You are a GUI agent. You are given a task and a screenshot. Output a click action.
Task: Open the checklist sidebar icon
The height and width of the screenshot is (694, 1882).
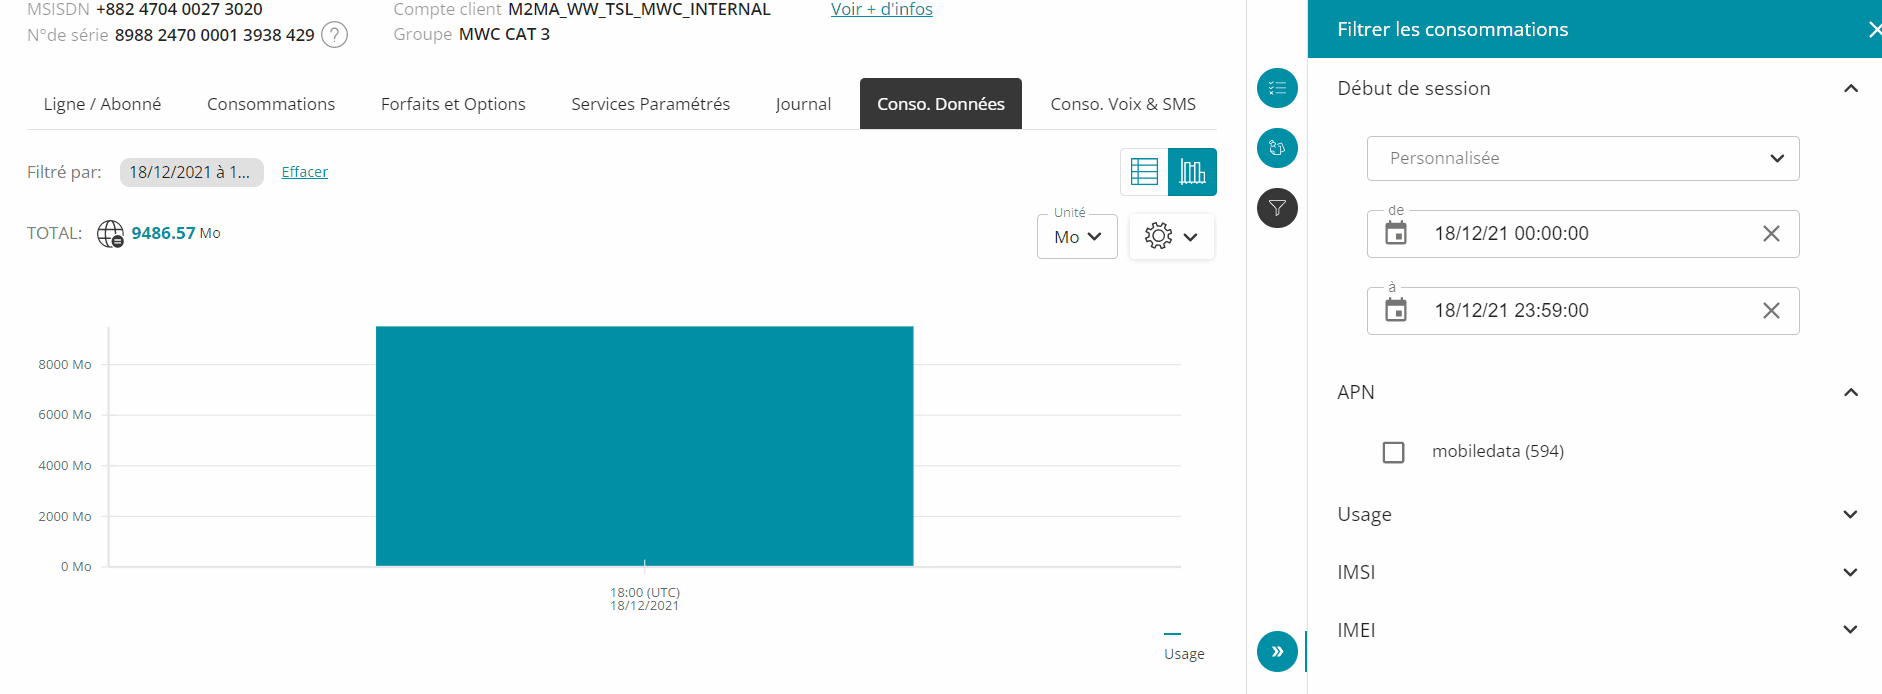(1277, 88)
